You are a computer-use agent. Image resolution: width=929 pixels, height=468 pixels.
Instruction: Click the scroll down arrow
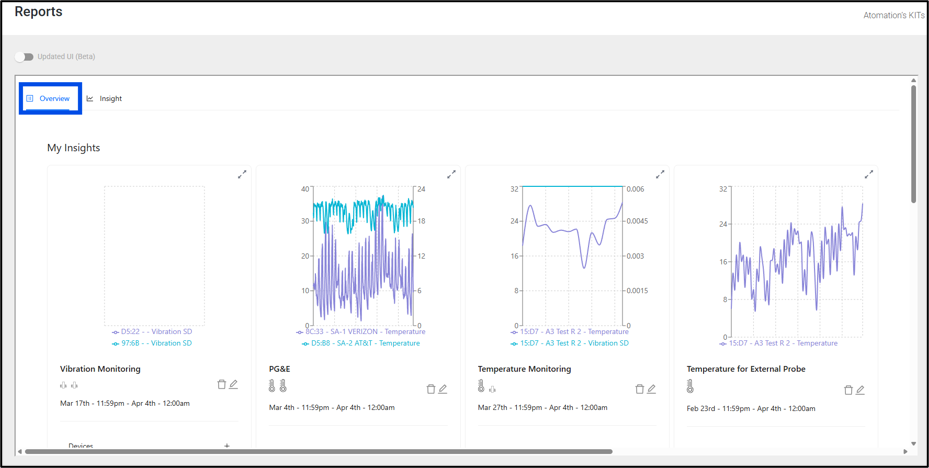click(x=914, y=443)
